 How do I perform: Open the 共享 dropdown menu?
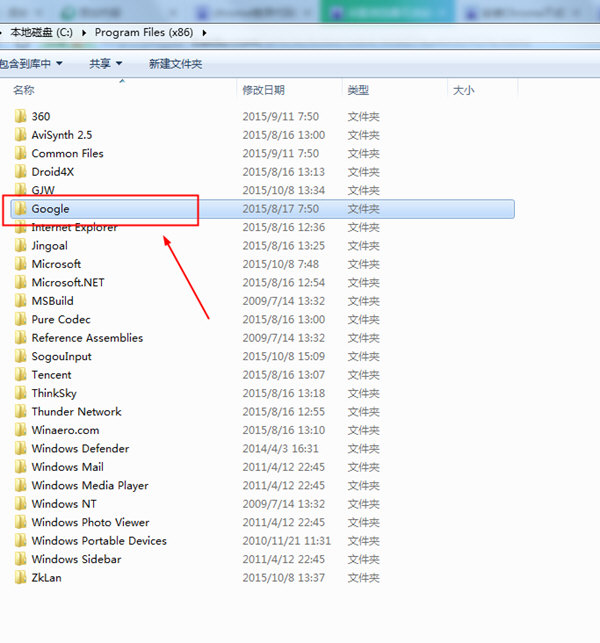tap(106, 64)
